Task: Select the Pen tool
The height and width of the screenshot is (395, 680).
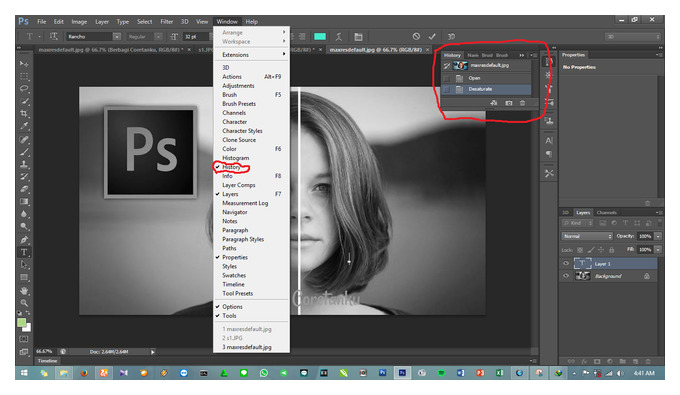Action: (24, 240)
